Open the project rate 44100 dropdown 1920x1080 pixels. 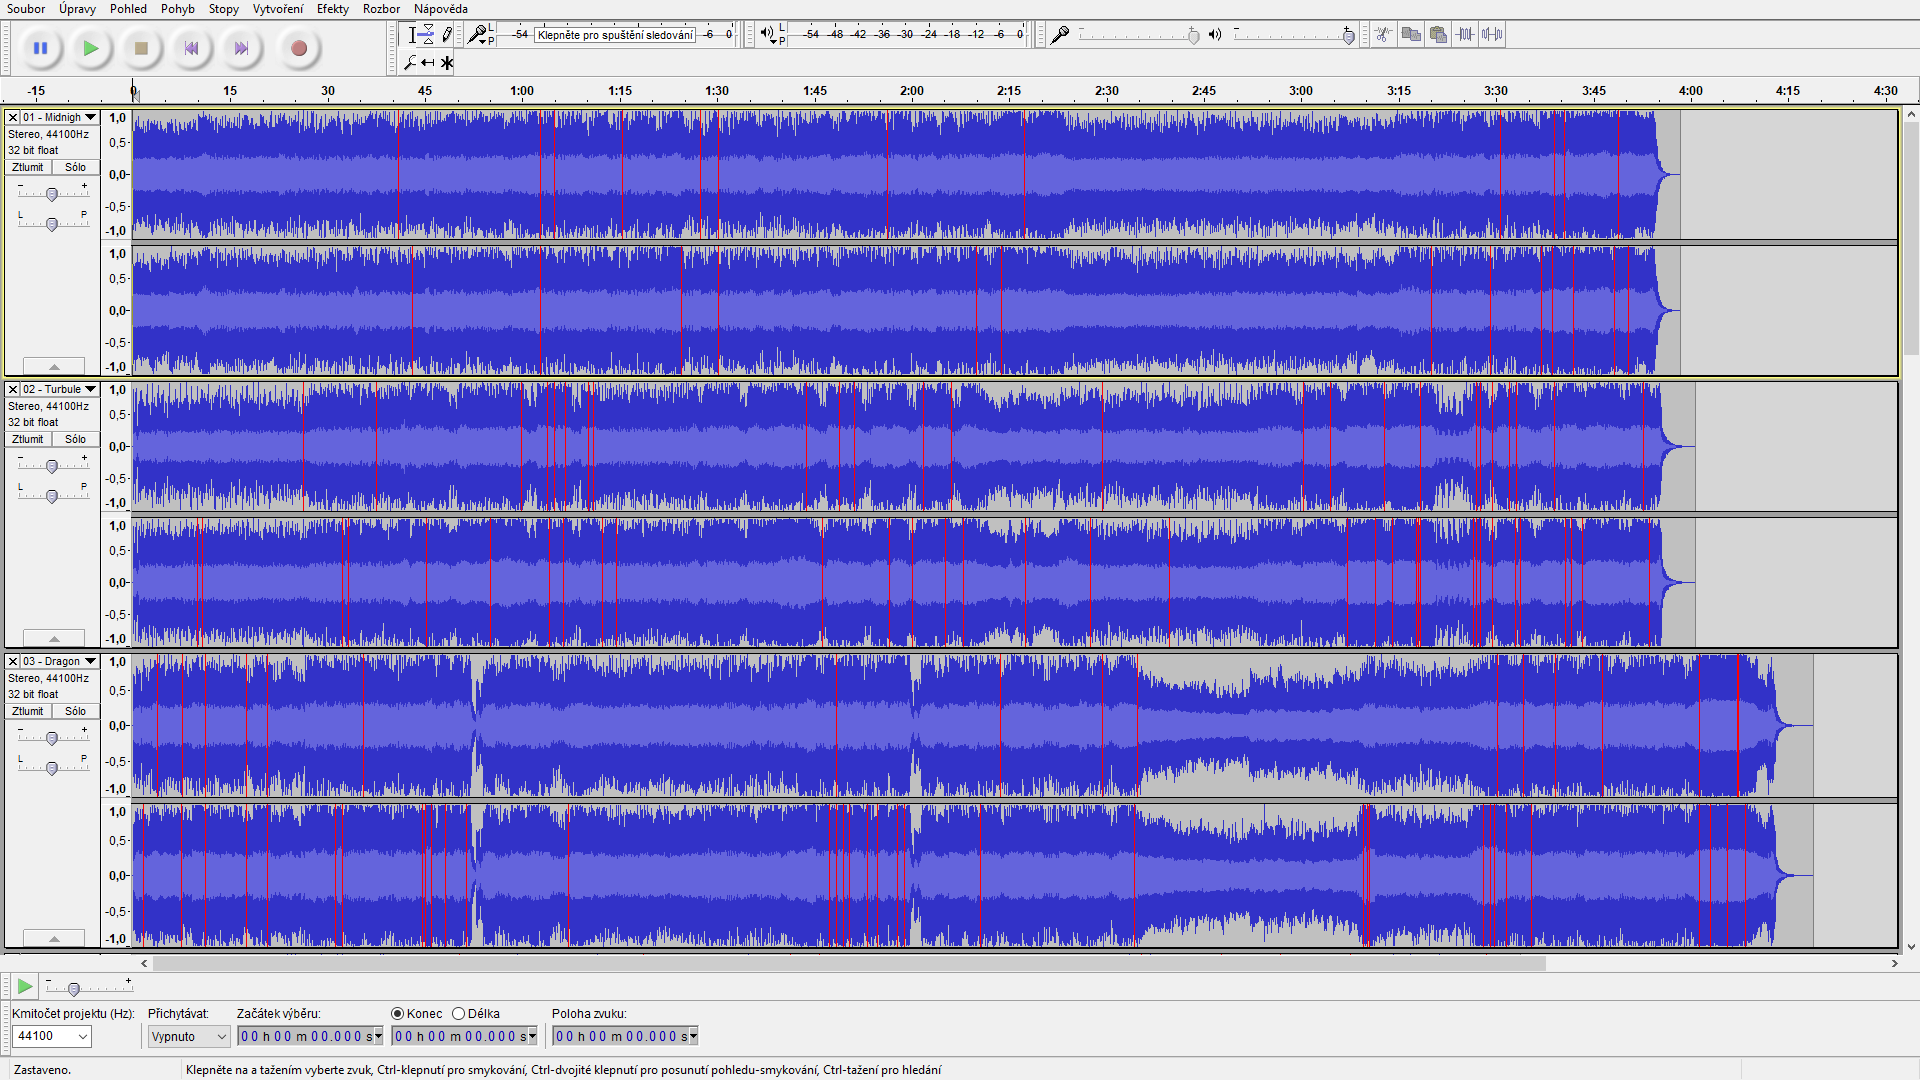[x=83, y=1036]
